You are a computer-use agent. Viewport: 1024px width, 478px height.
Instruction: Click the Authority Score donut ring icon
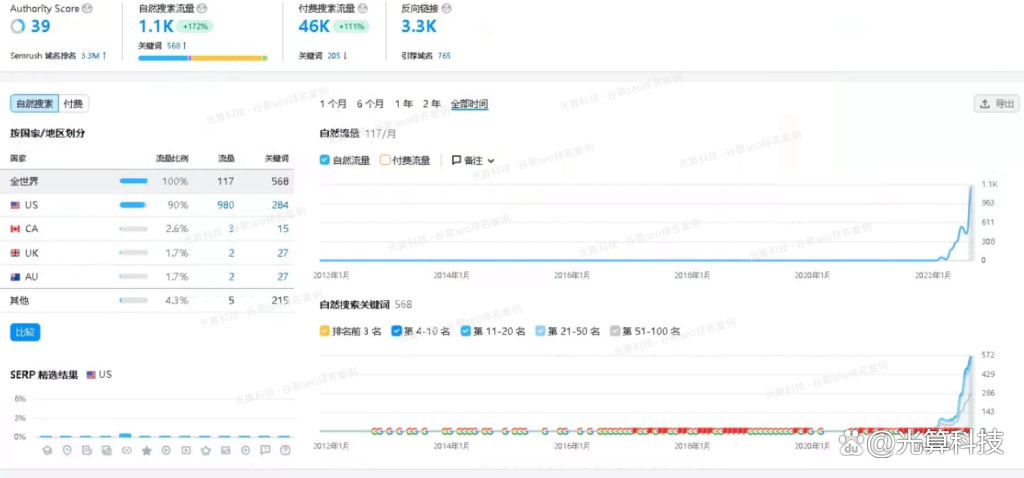18,27
